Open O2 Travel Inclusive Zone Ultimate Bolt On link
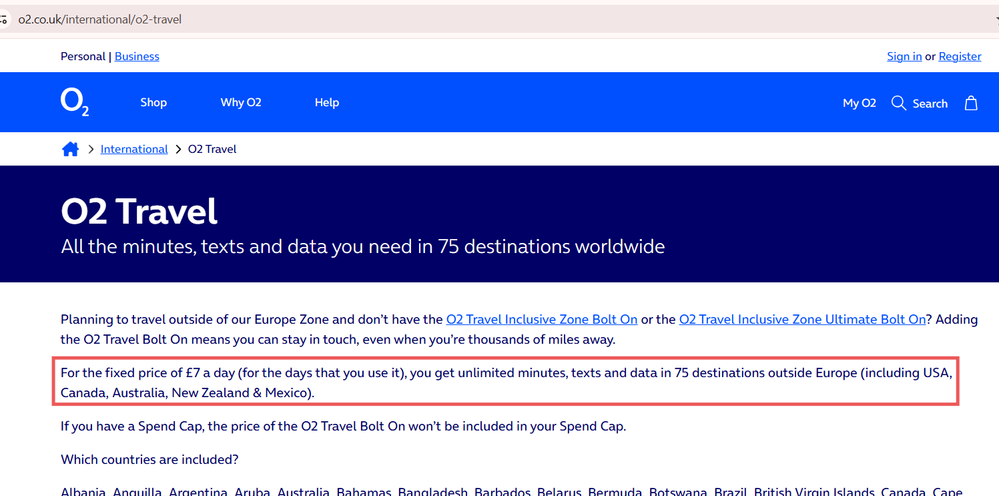 coord(802,320)
